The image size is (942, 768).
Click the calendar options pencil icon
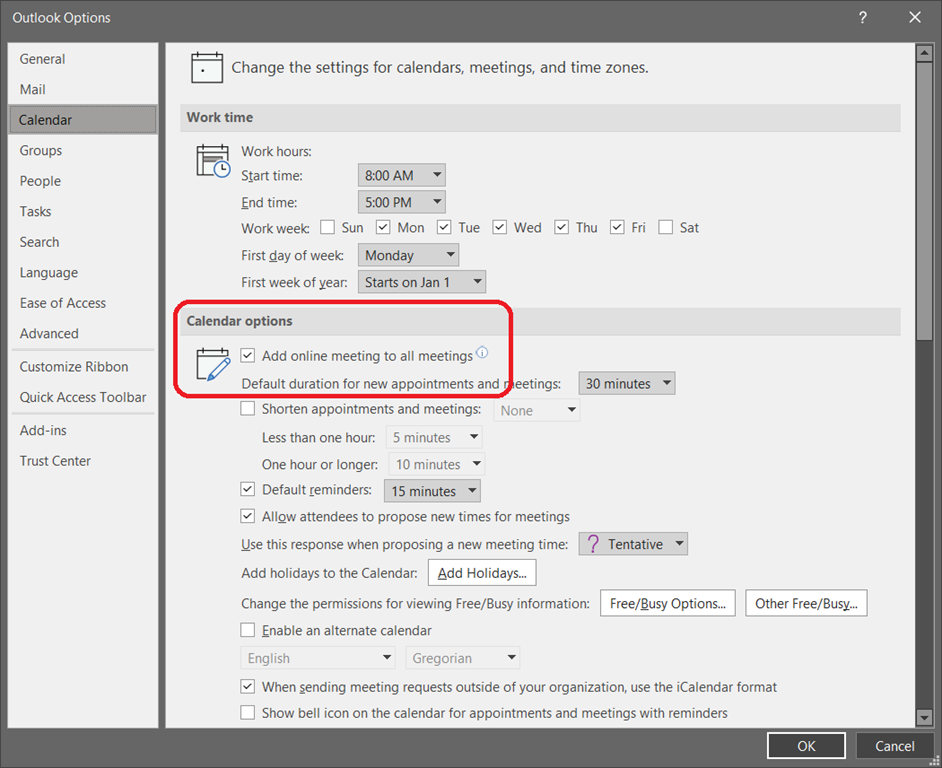212,365
